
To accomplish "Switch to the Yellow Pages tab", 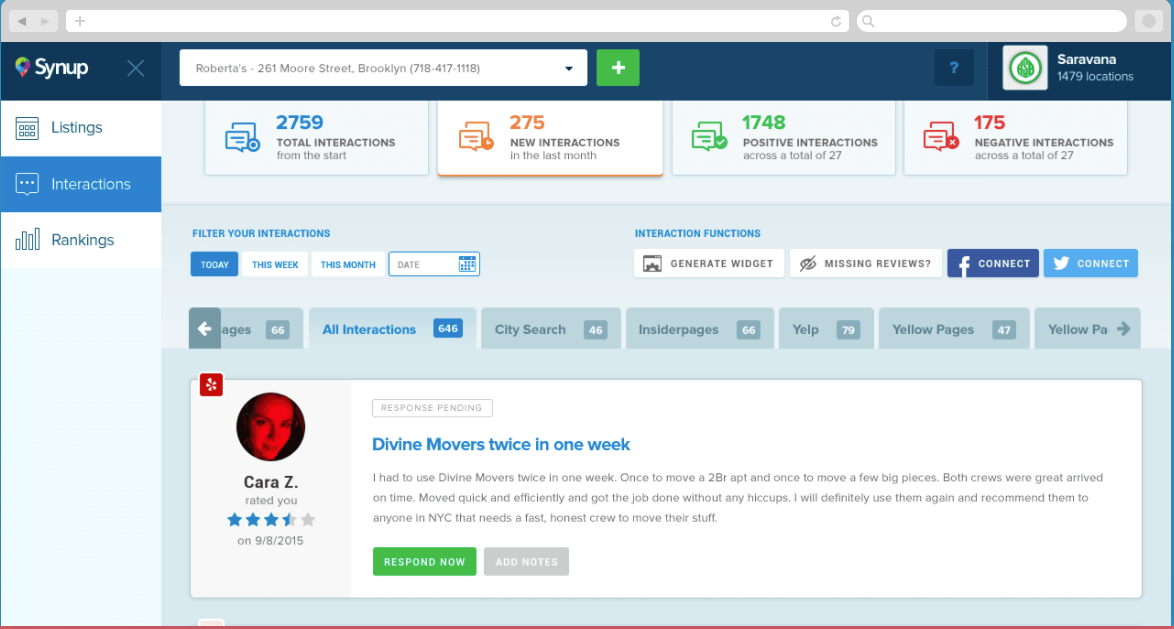I will (954, 328).
